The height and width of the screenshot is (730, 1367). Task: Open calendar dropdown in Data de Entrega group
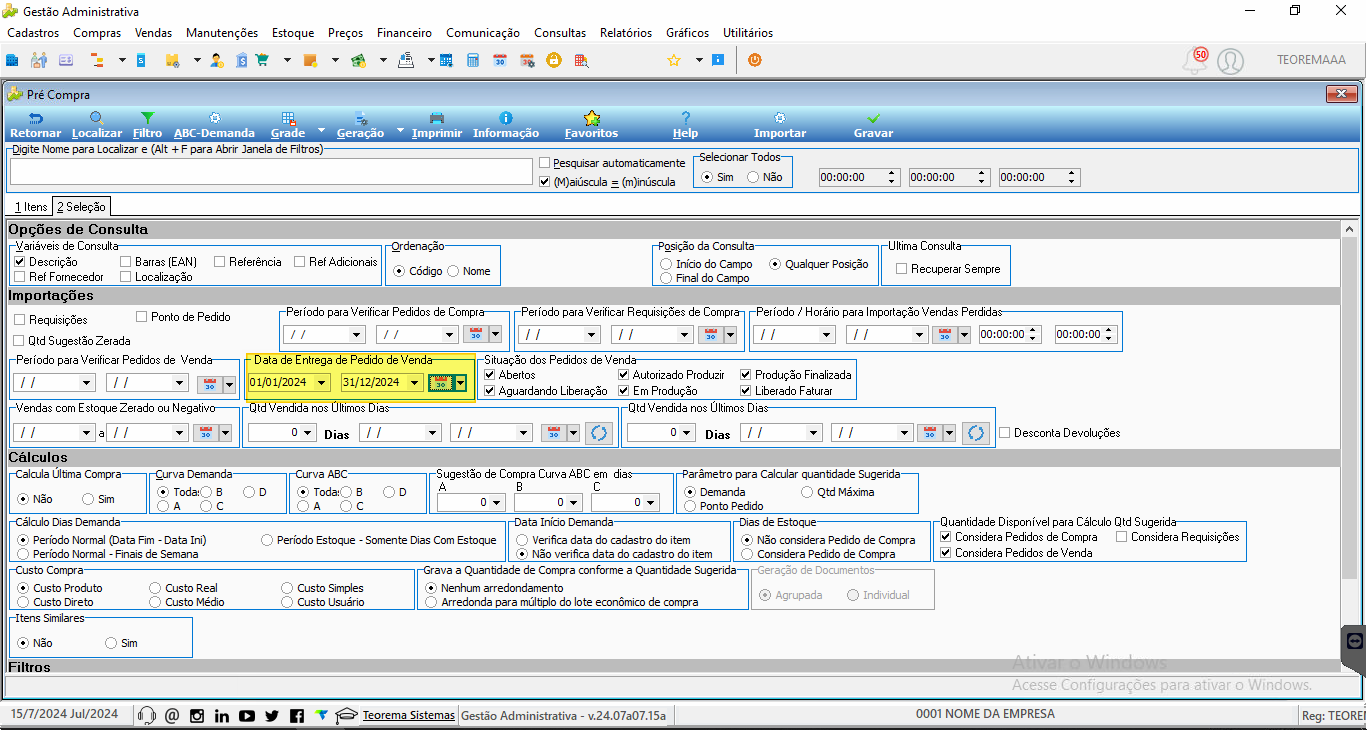pyautogui.click(x=460, y=383)
